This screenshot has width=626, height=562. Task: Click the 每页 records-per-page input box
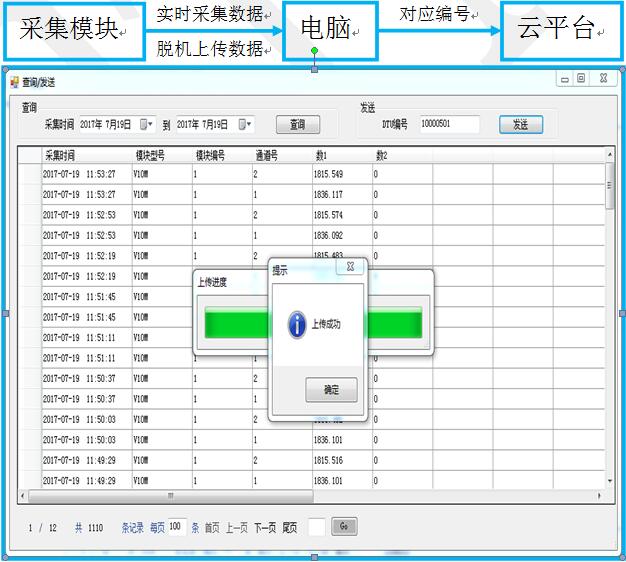(176, 527)
